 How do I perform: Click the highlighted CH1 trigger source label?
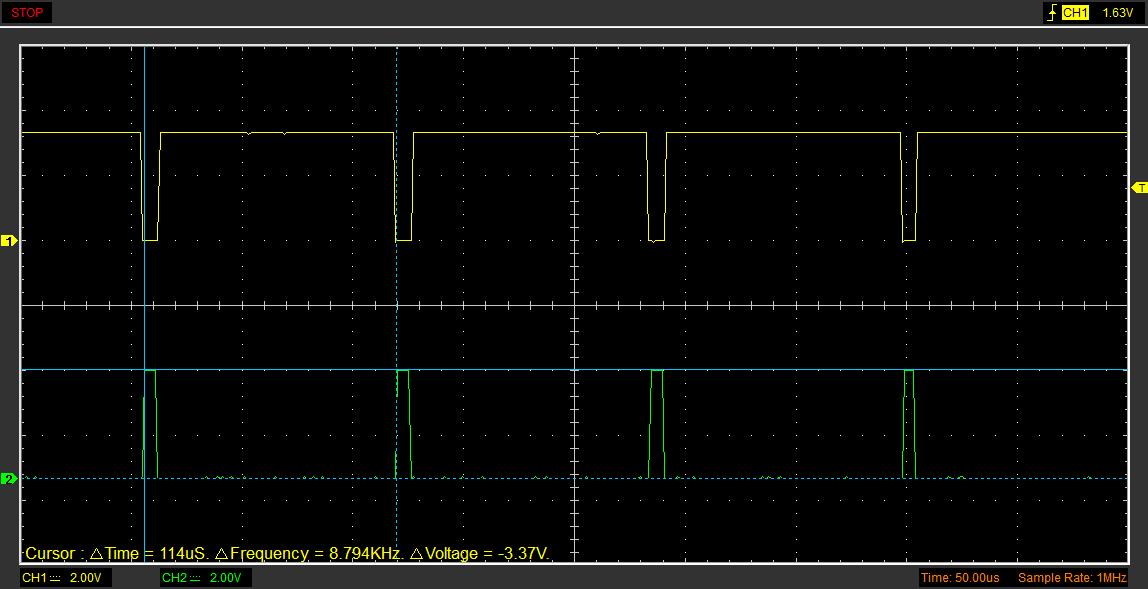click(x=1075, y=13)
